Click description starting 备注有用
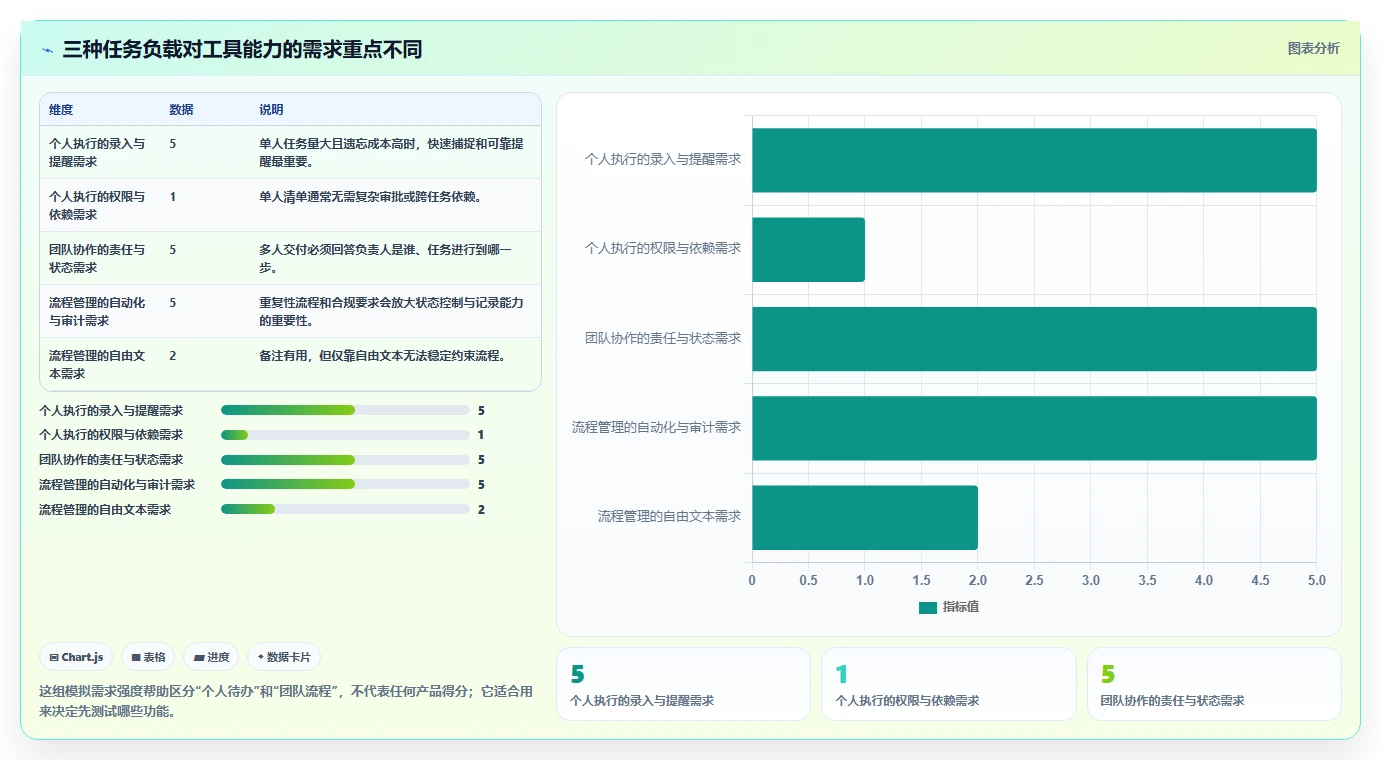 click(383, 356)
